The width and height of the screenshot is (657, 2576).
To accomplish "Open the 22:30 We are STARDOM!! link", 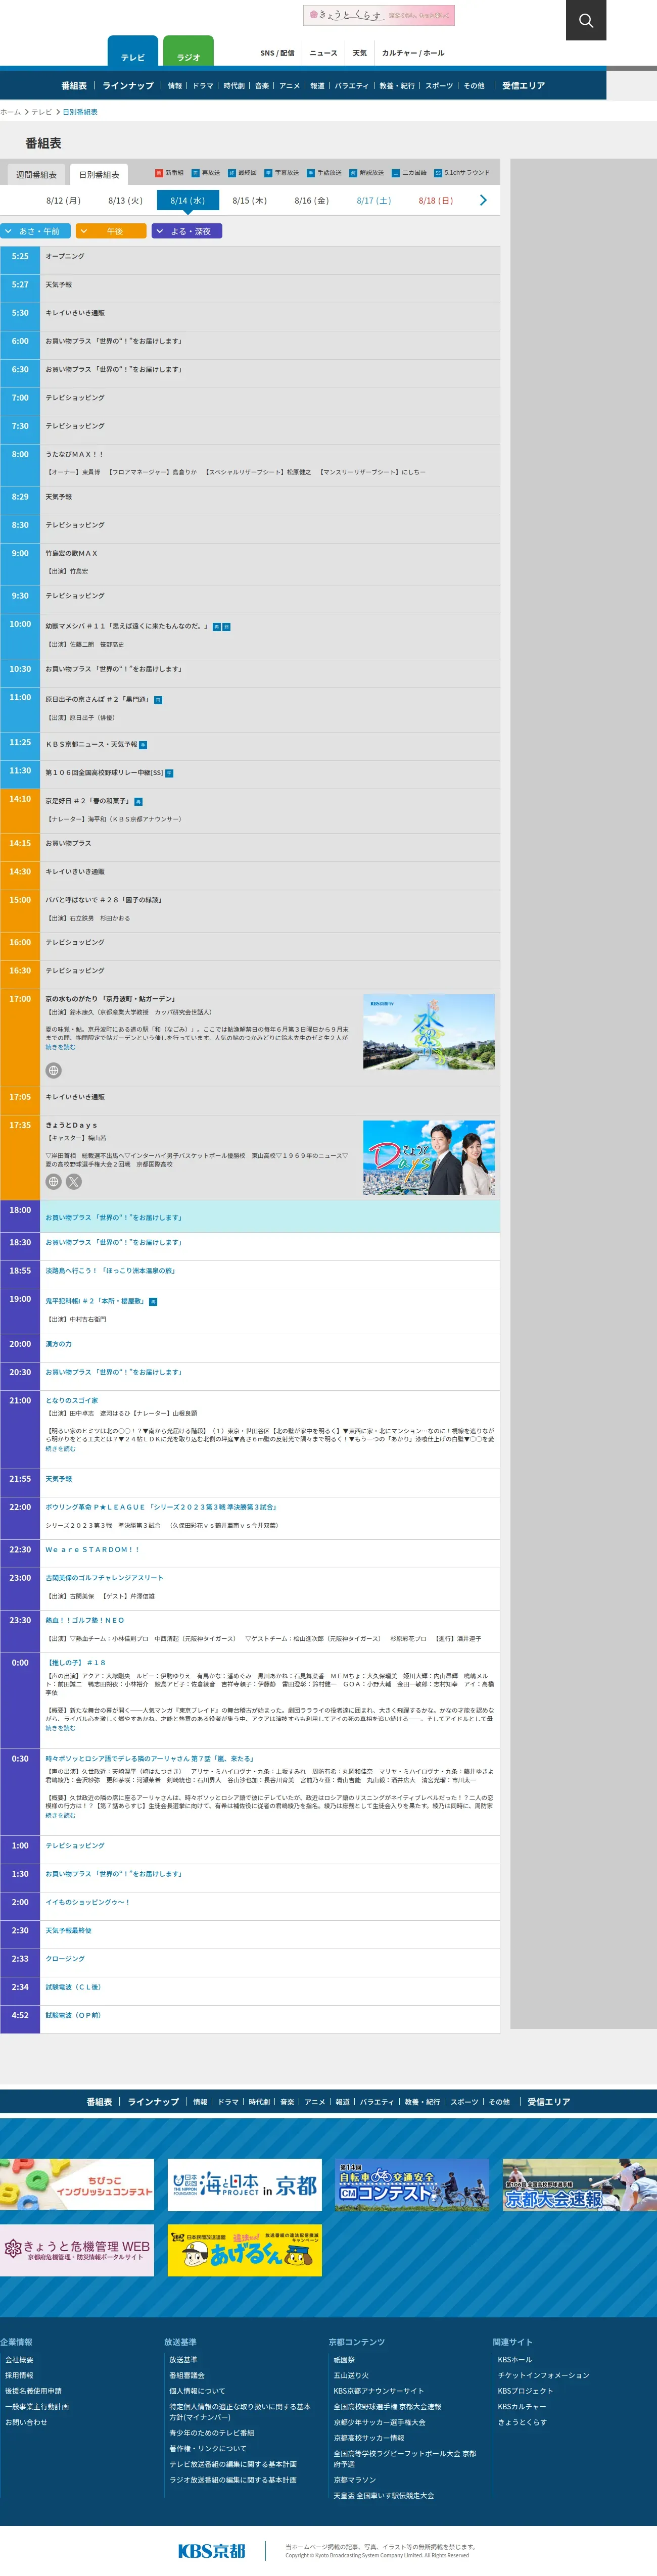I will (92, 1549).
